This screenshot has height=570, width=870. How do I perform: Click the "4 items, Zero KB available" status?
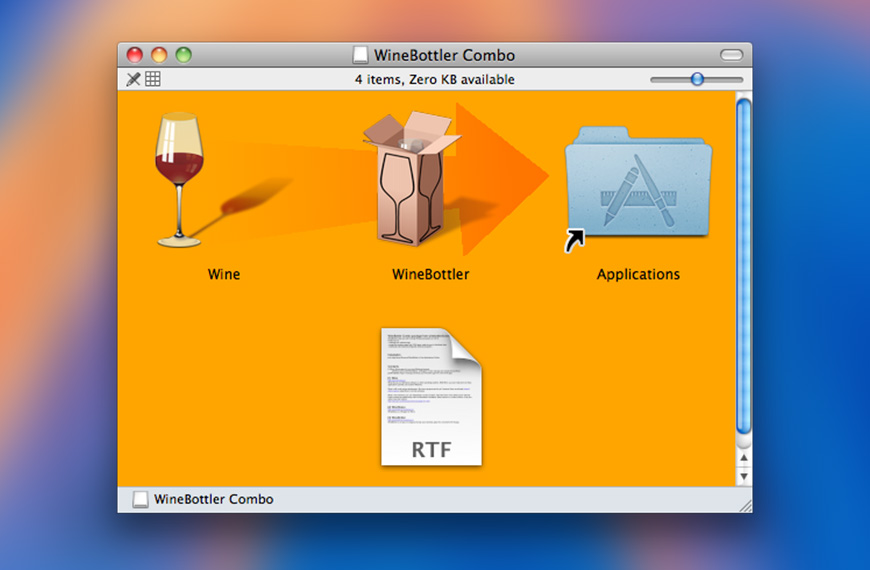click(434, 79)
